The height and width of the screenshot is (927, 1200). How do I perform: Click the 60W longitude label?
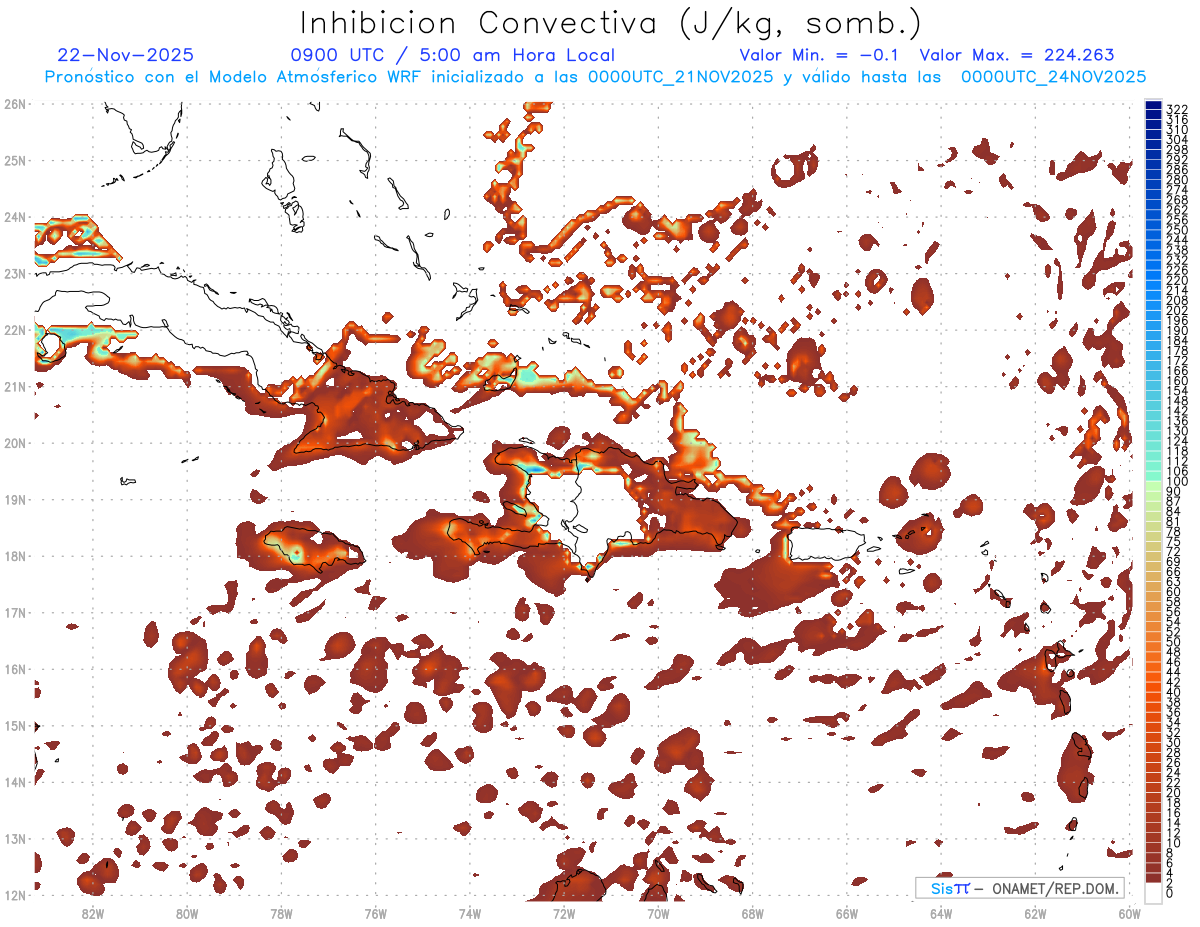1130,912
